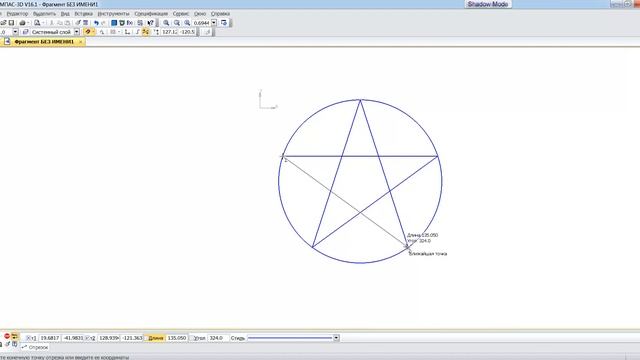Toggle the grid display icon
The height and width of the screenshot is (360, 640).
(x=113, y=32)
